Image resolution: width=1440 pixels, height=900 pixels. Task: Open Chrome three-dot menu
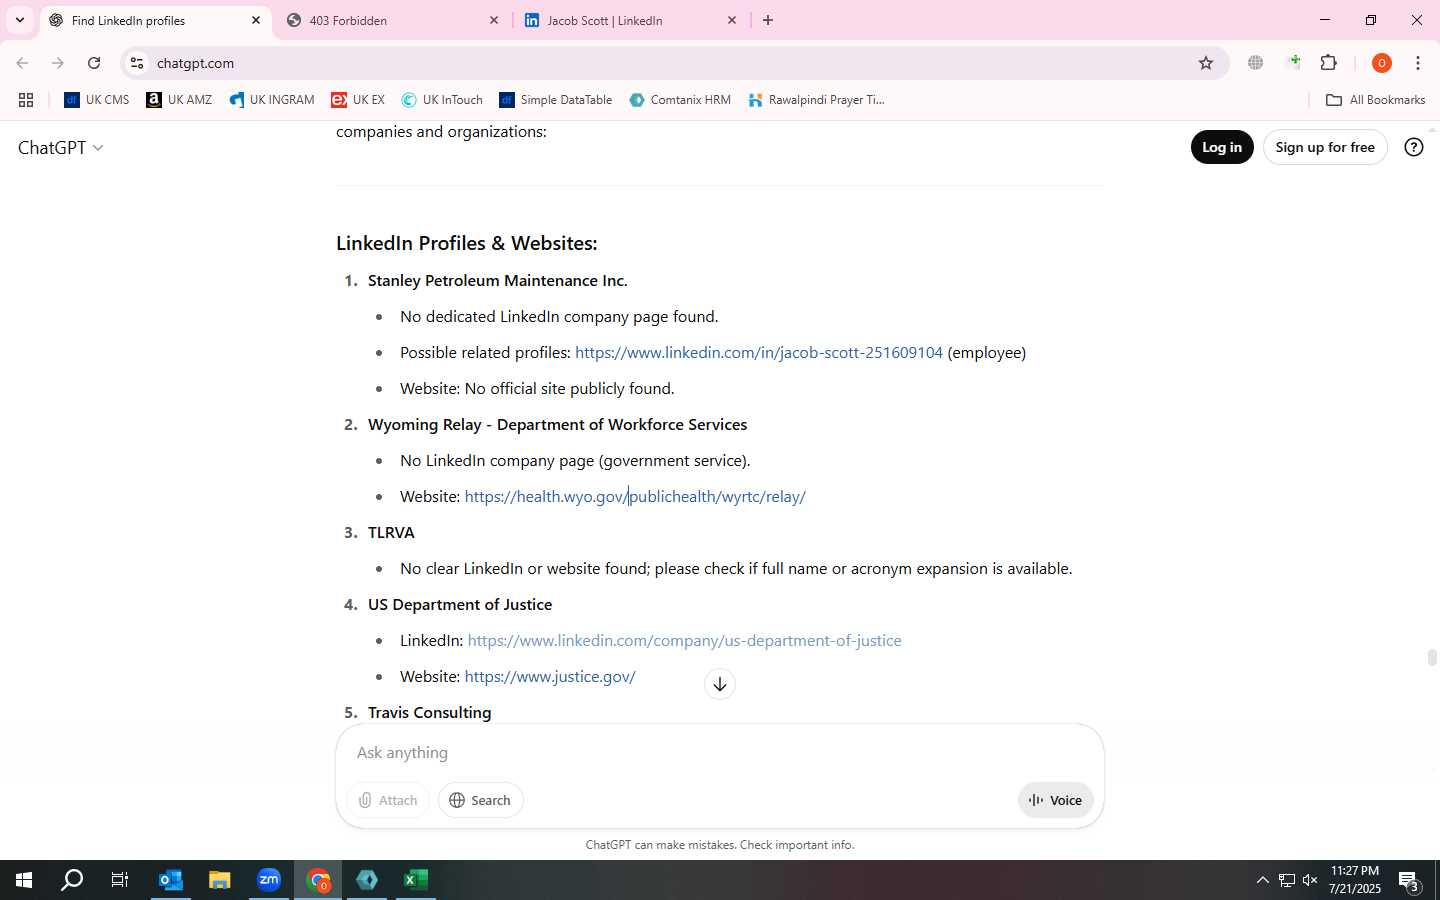pyautogui.click(x=1418, y=63)
